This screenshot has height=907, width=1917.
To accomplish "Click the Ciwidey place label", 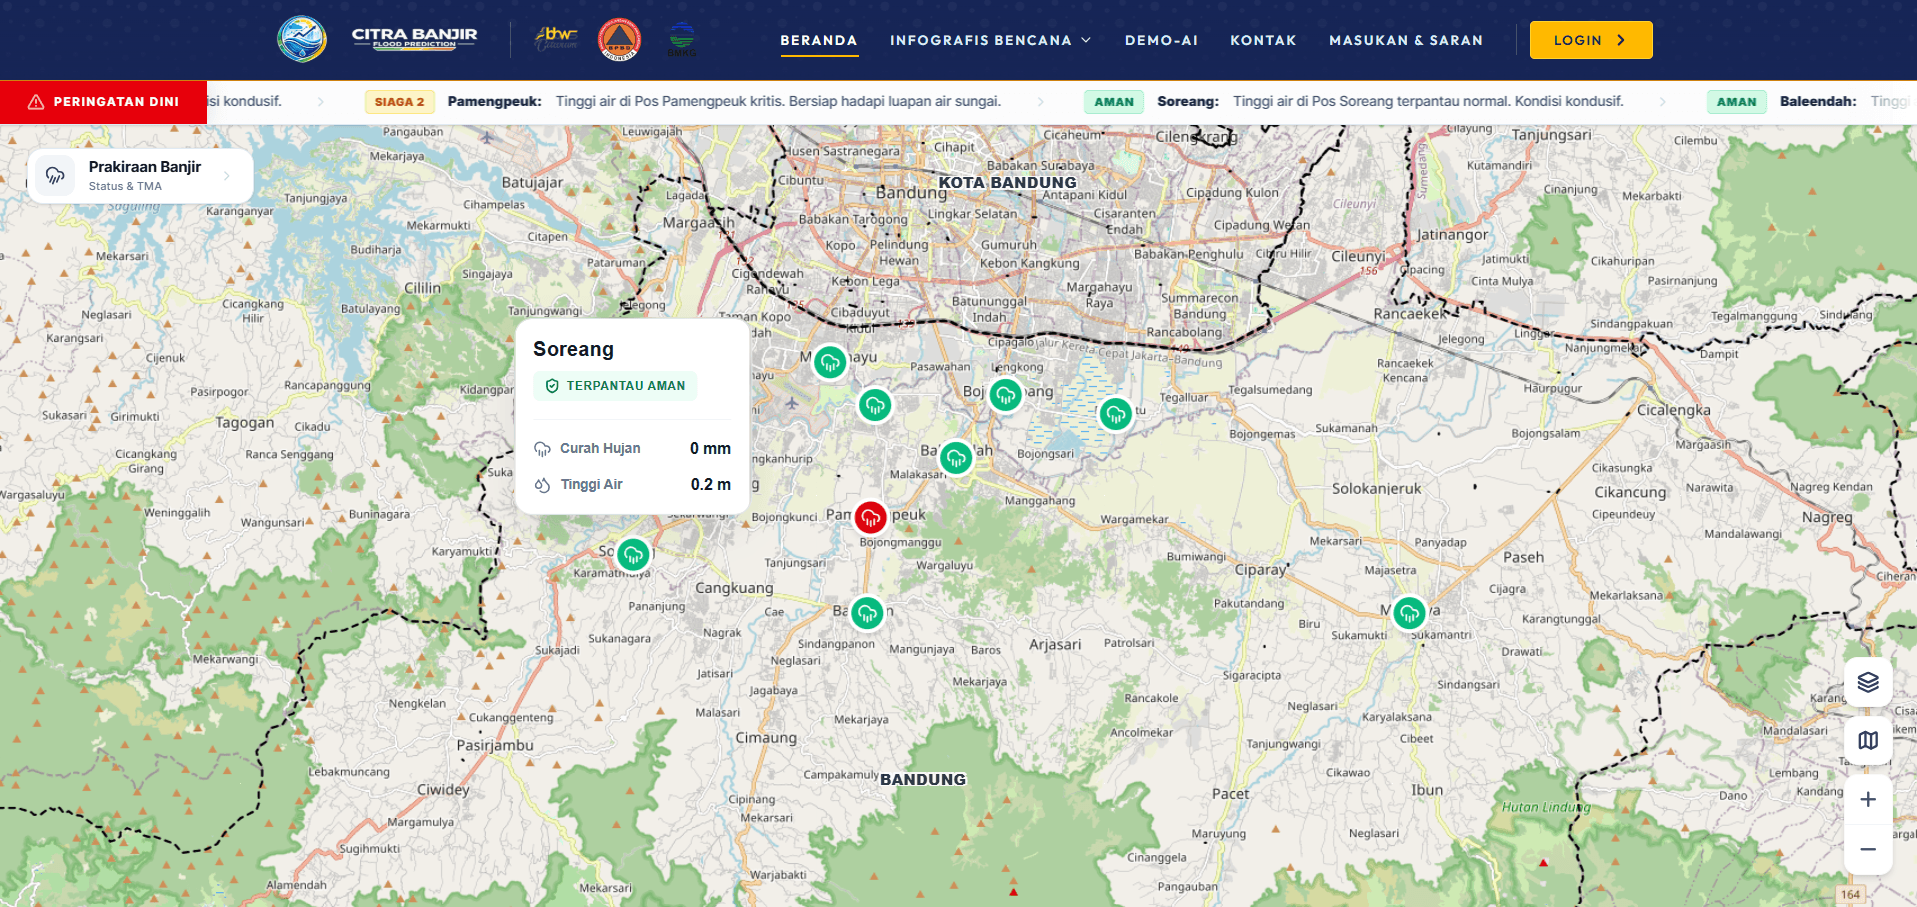I will click(x=443, y=790).
